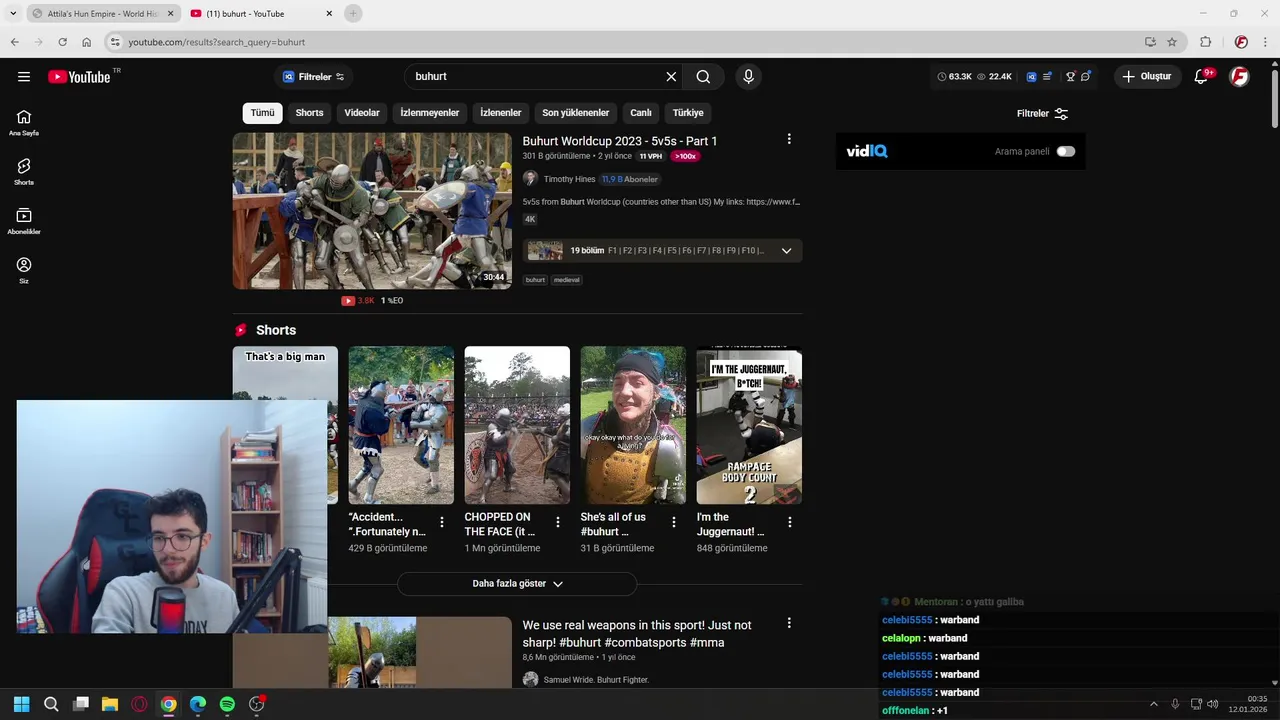This screenshot has width=1280, height=720.
Task: Open Chrome extensions puzzle icon
Action: (x=1206, y=42)
